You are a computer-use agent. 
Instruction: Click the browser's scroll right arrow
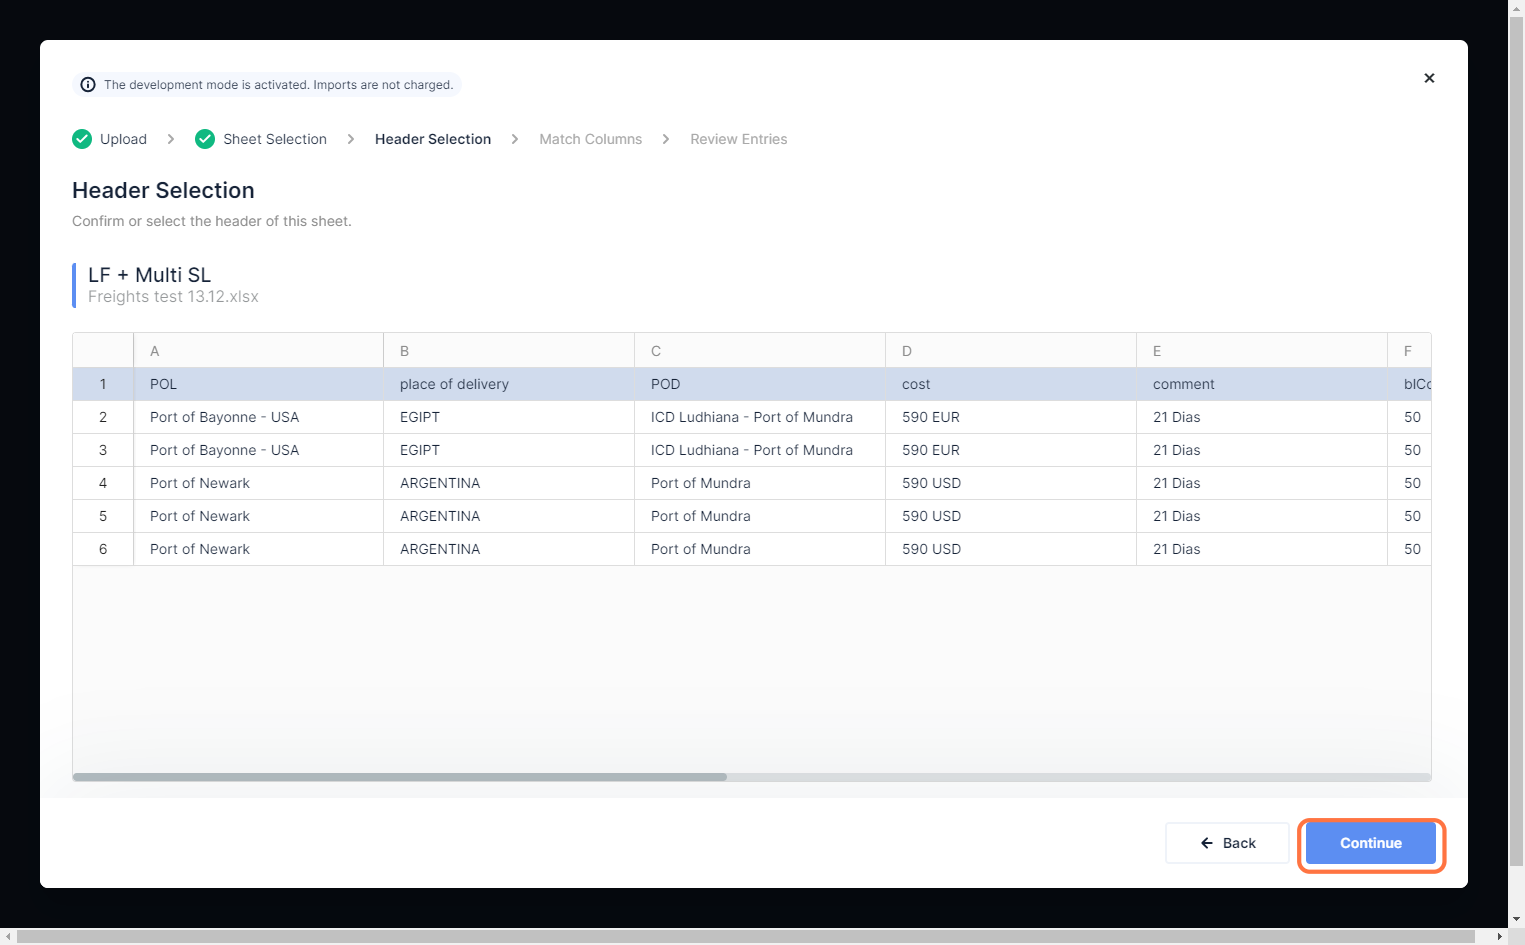tap(1500, 936)
